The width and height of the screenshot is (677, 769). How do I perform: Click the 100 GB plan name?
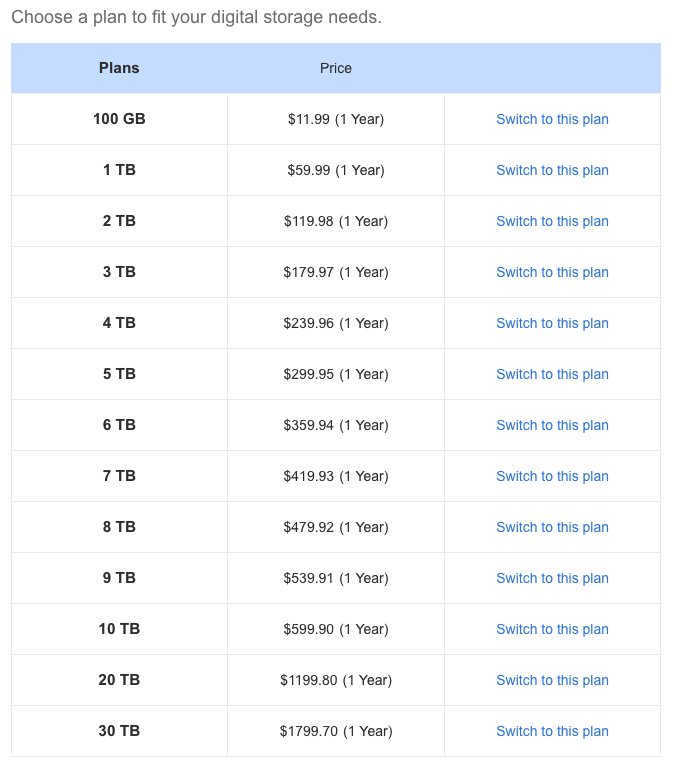pos(119,119)
